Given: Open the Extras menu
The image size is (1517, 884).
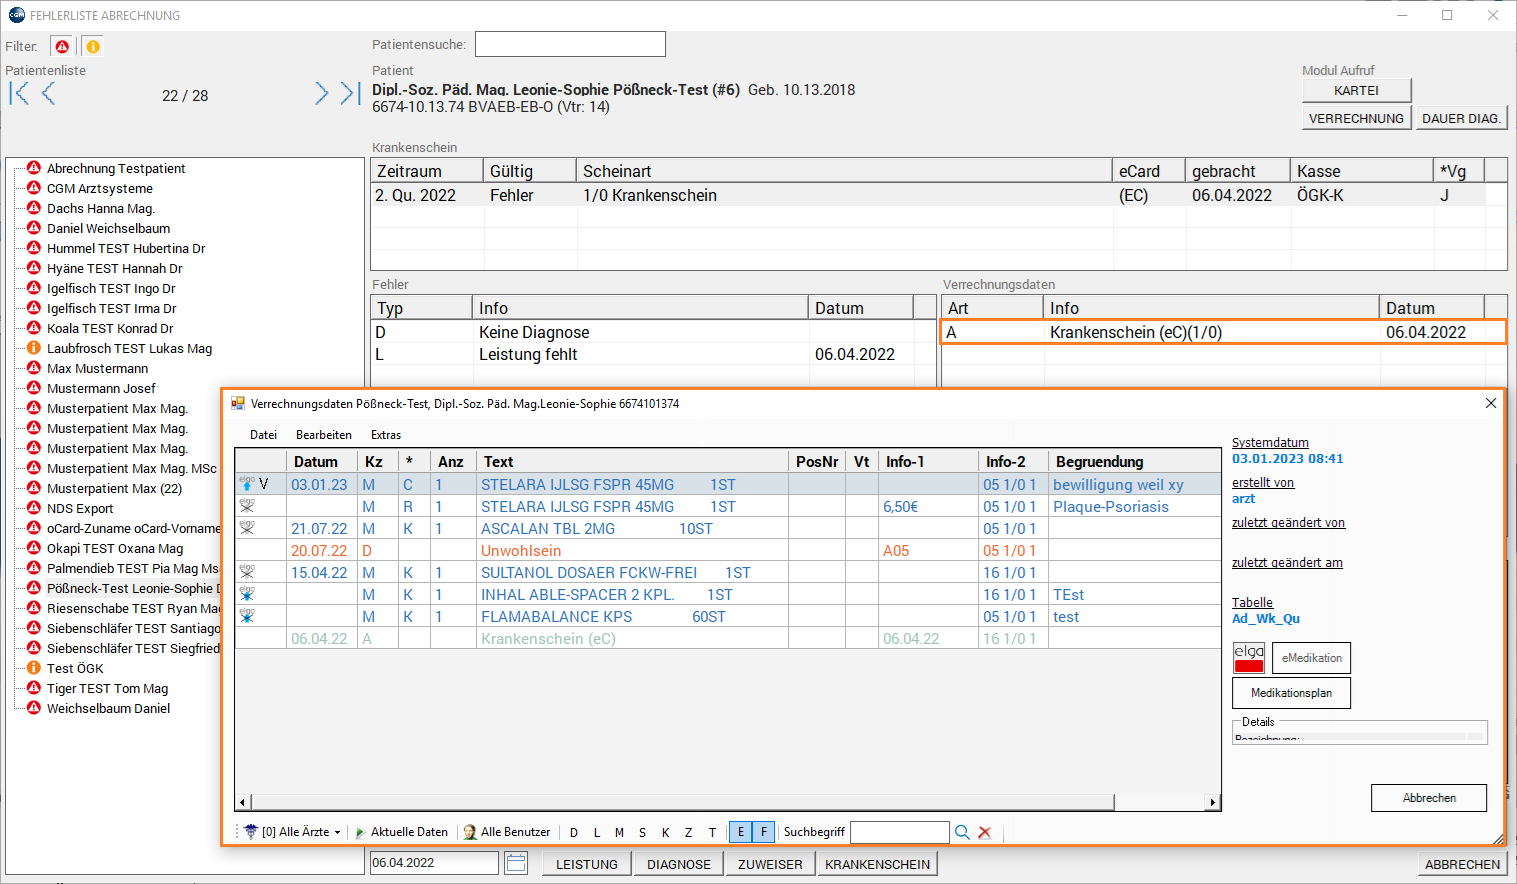Looking at the screenshot, I should point(386,435).
